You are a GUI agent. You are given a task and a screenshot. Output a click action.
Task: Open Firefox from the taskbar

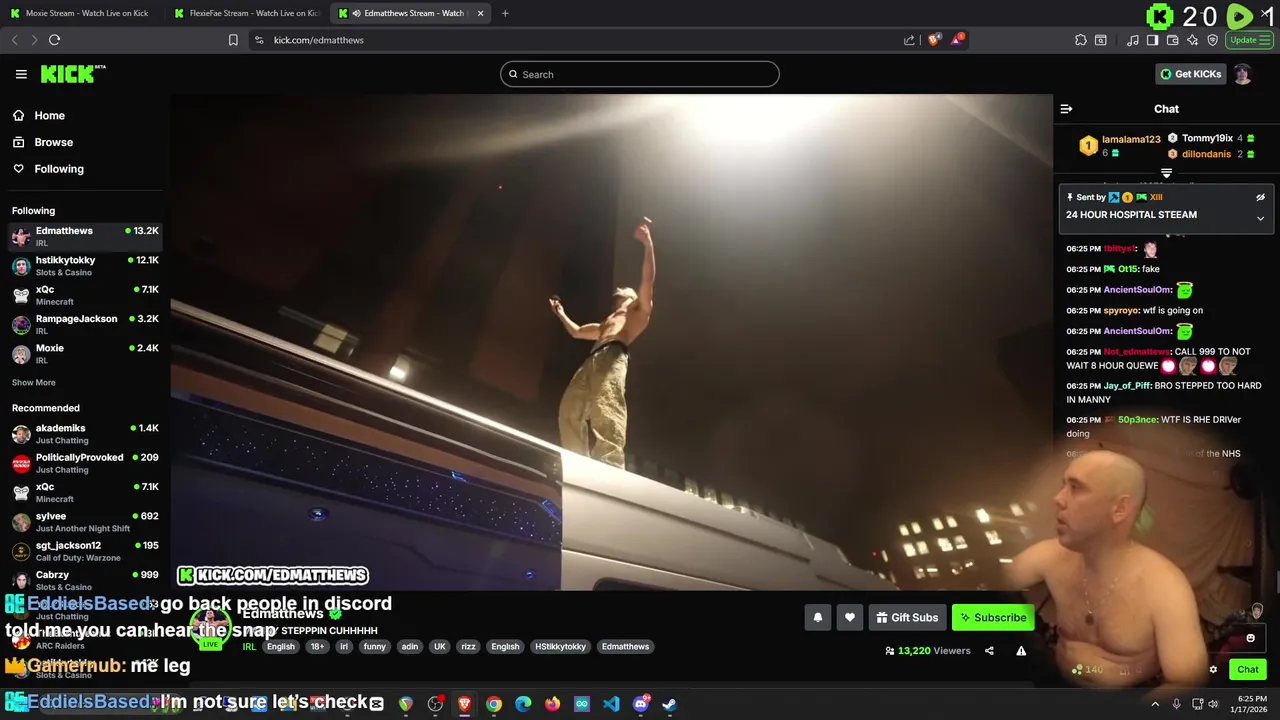(x=553, y=704)
